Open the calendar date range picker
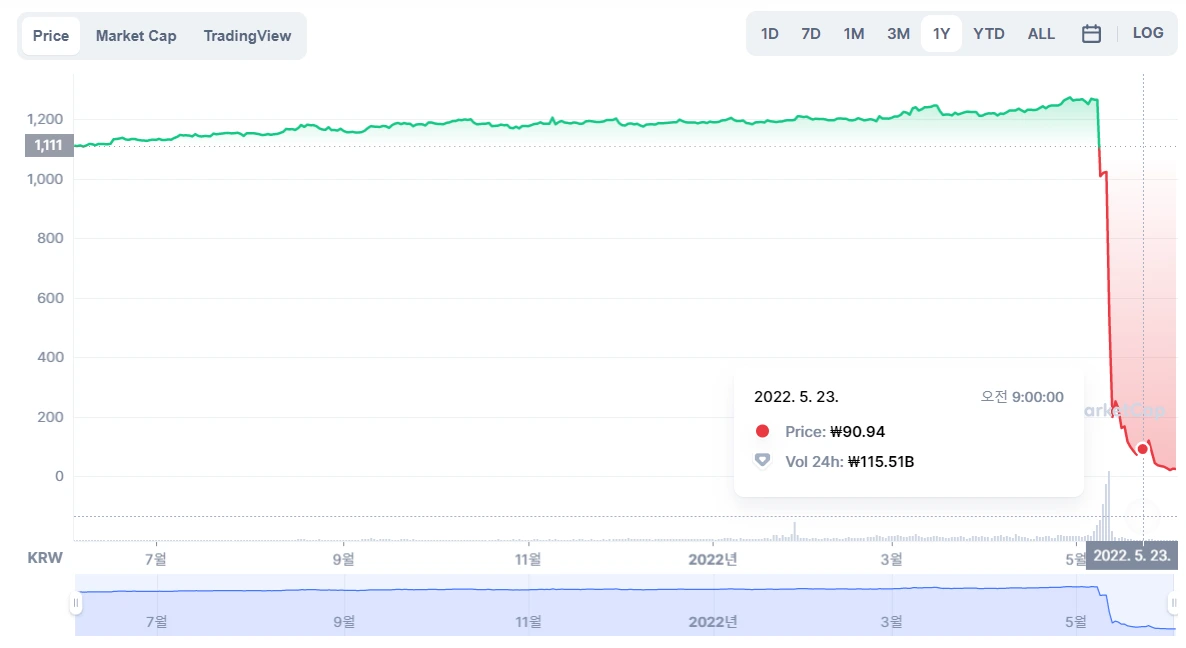 (x=1091, y=34)
